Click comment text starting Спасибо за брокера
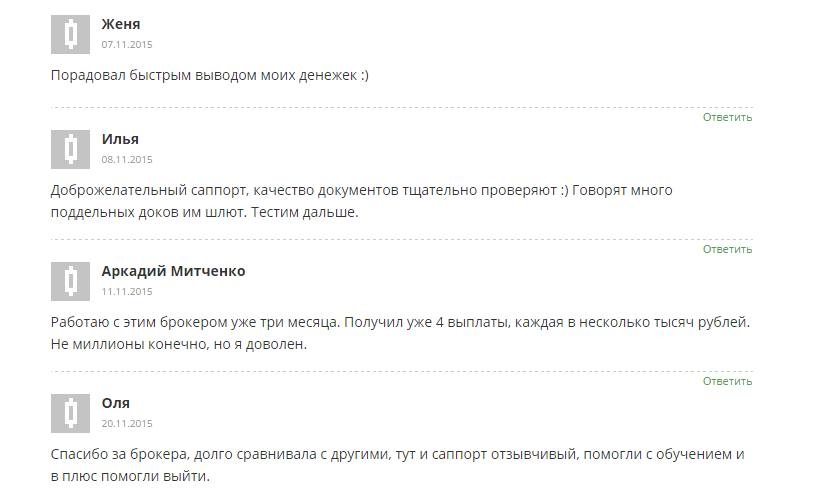 (398, 465)
